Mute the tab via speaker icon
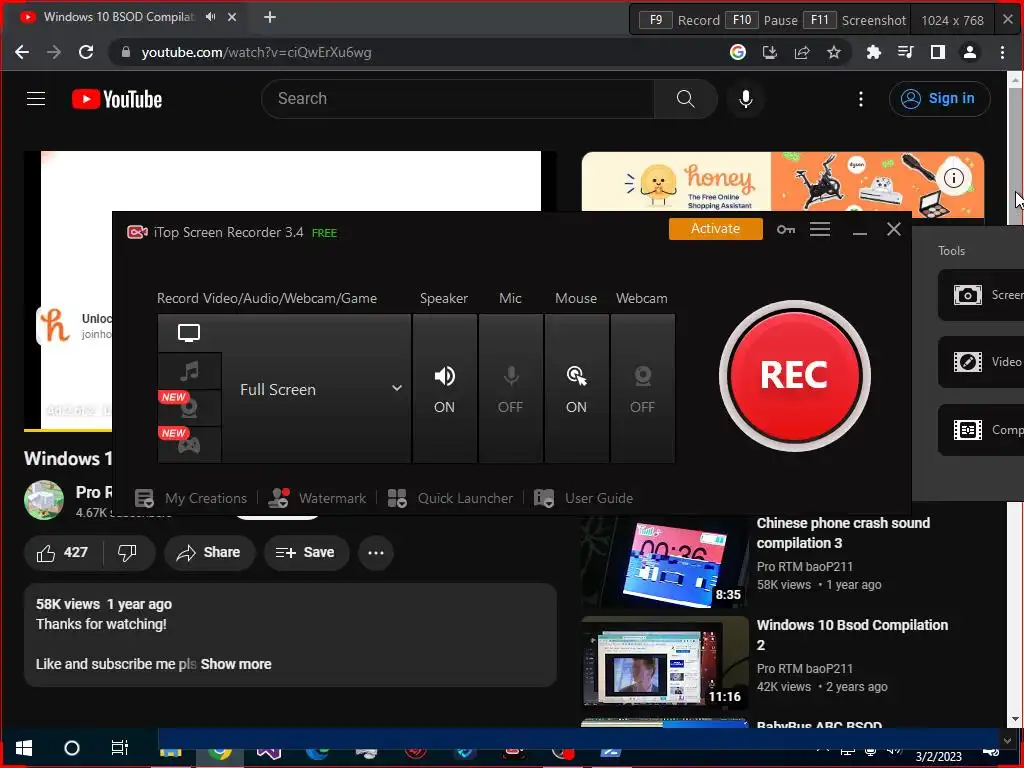Screen dimensions: 1024x768 point(210,17)
